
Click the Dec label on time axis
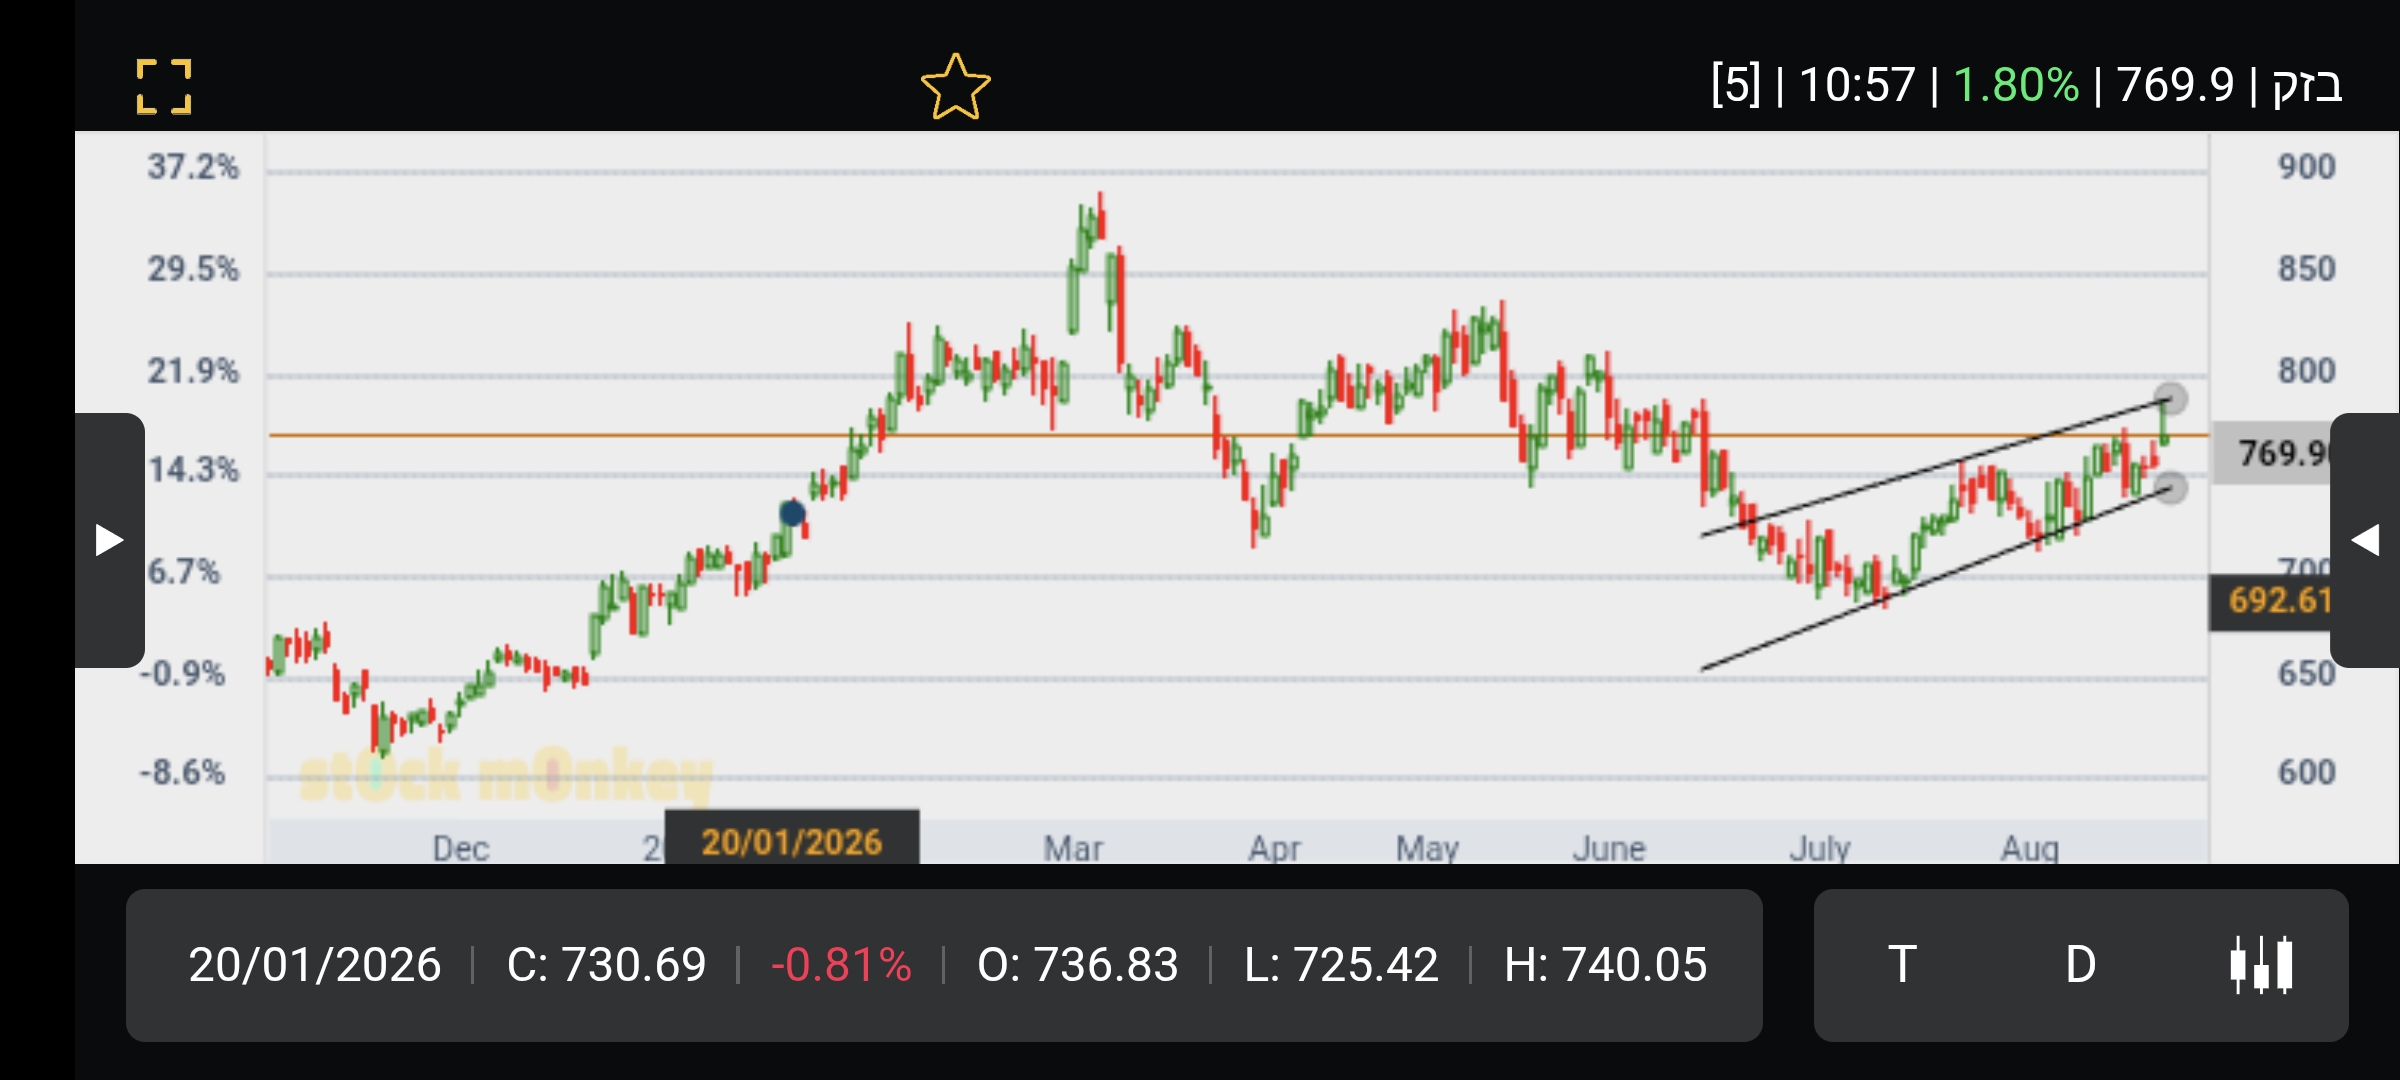click(x=461, y=848)
